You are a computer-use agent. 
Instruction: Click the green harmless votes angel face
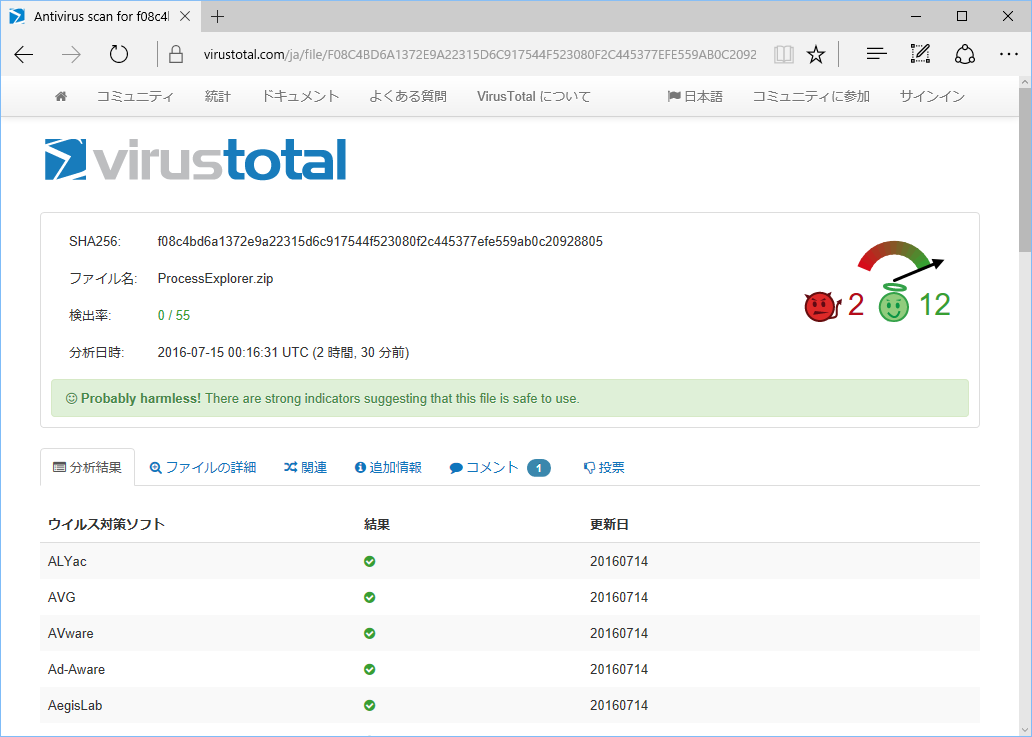pyautogui.click(x=894, y=303)
